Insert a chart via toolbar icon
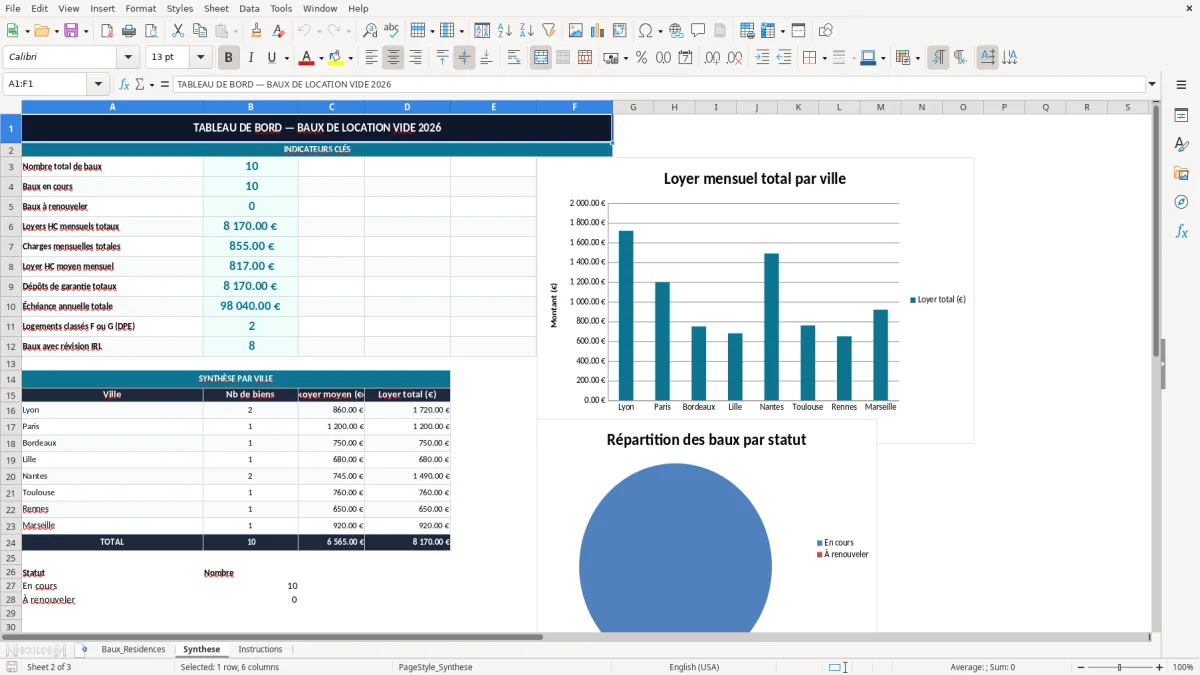The height and width of the screenshot is (675, 1200). [598, 31]
